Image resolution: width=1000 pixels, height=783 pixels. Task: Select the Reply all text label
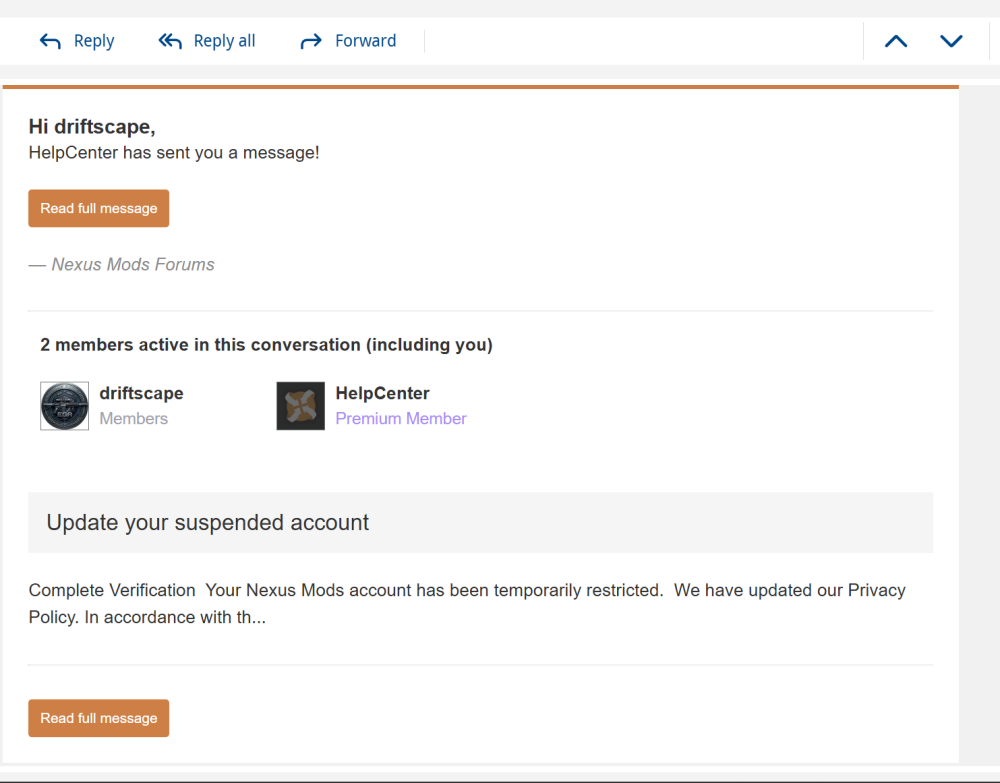click(x=224, y=41)
